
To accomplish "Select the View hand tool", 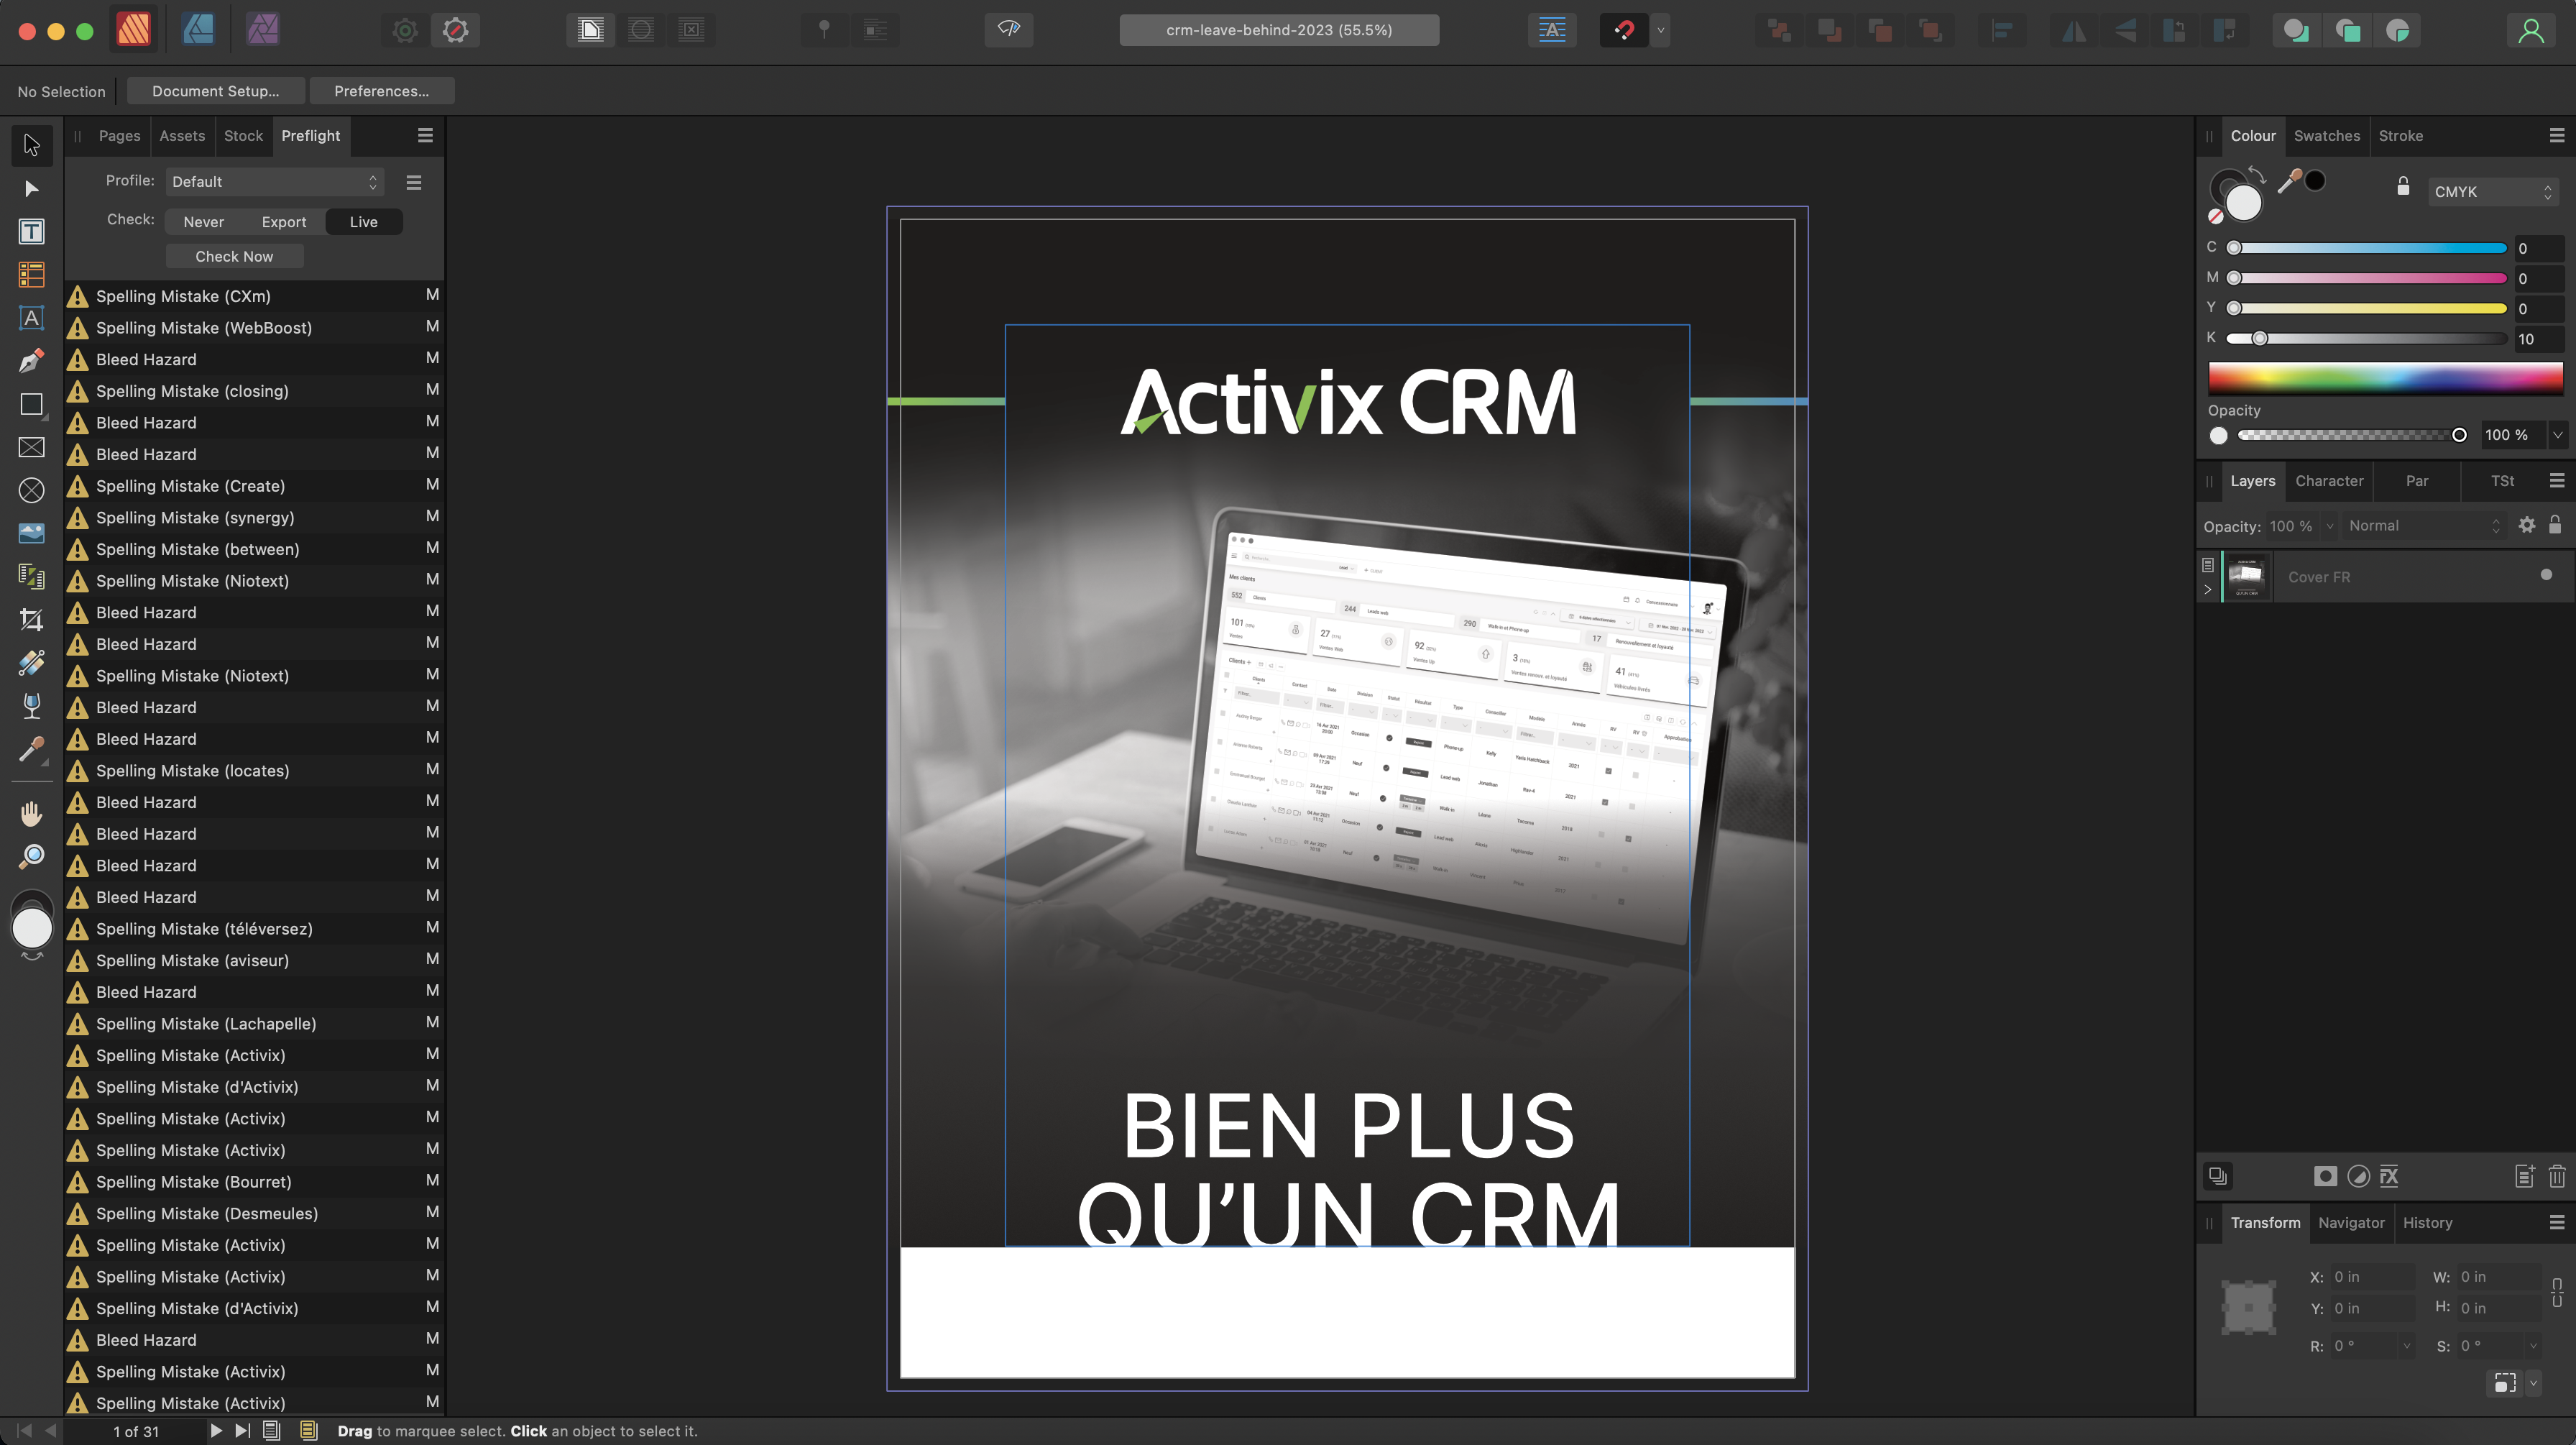I will coord(31,814).
